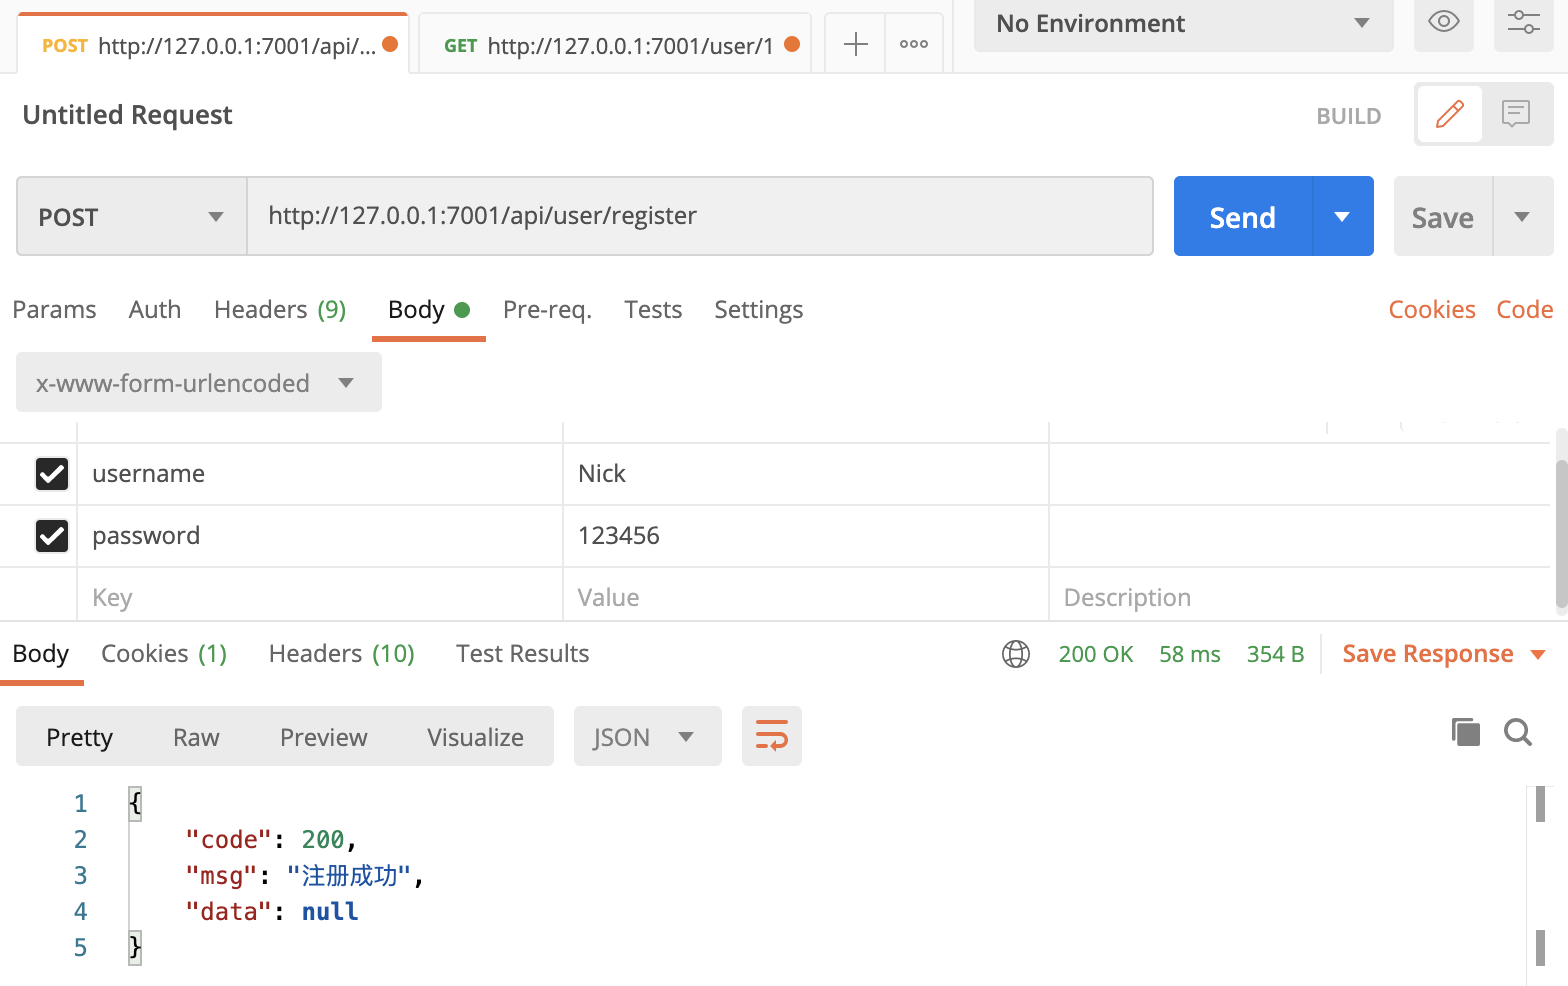Select the Preview view

tap(323, 737)
